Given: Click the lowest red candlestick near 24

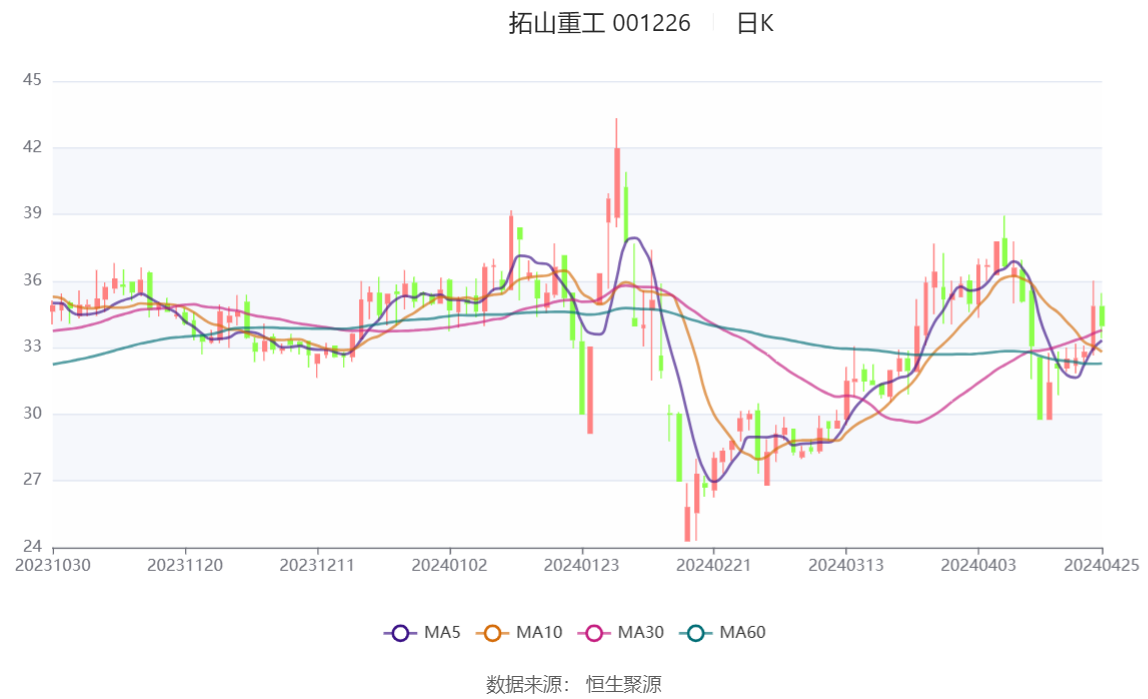Looking at the screenshot, I should pyautogui.click(x=687, y=523).
